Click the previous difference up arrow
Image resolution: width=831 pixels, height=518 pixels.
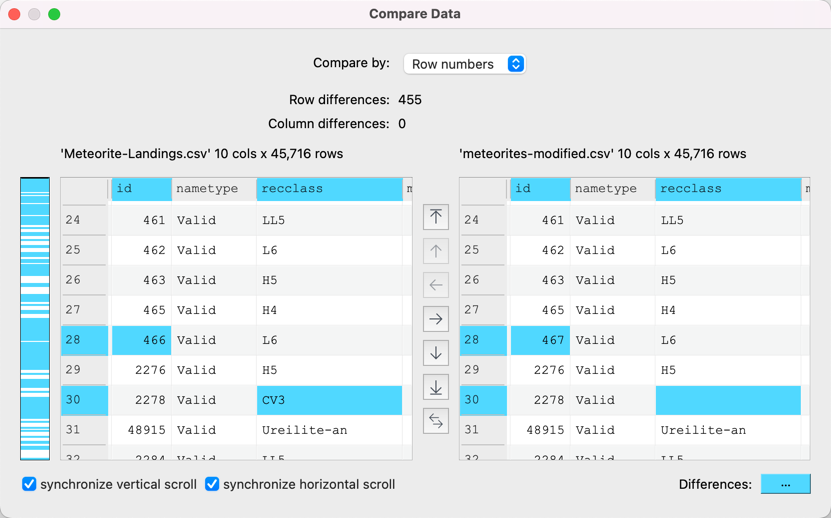(436, 251)
